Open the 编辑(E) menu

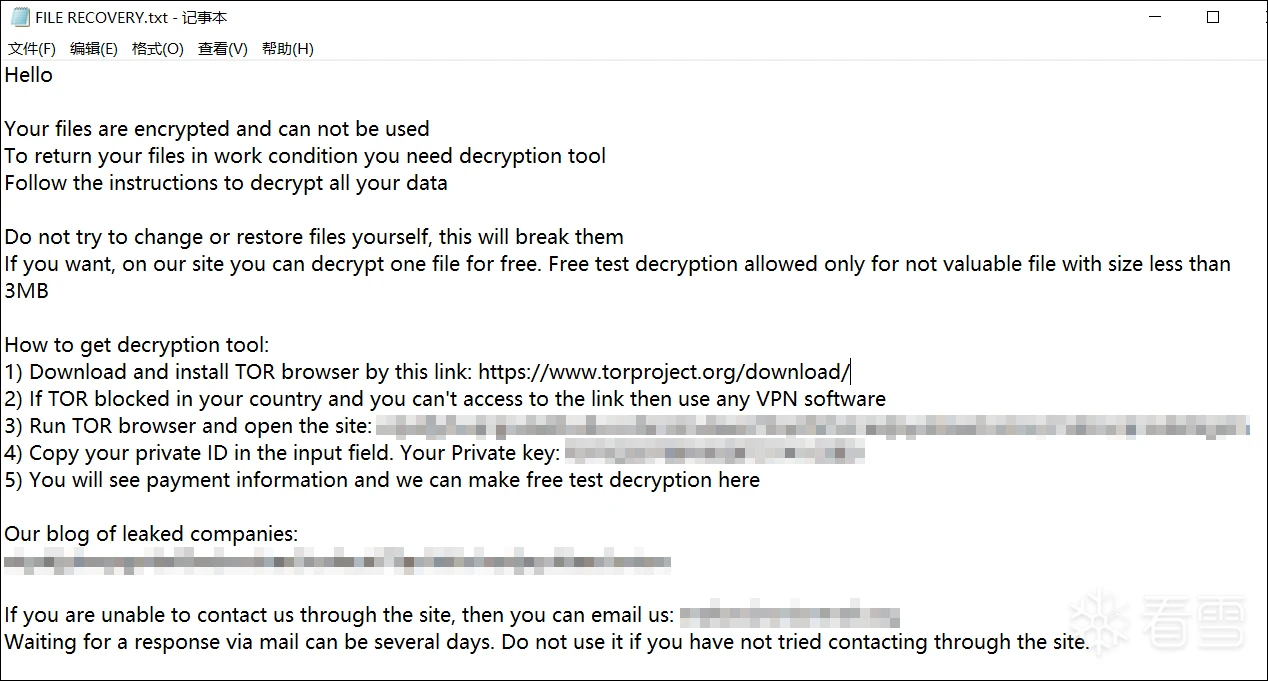pyautogui.click(x=94, y=49)
